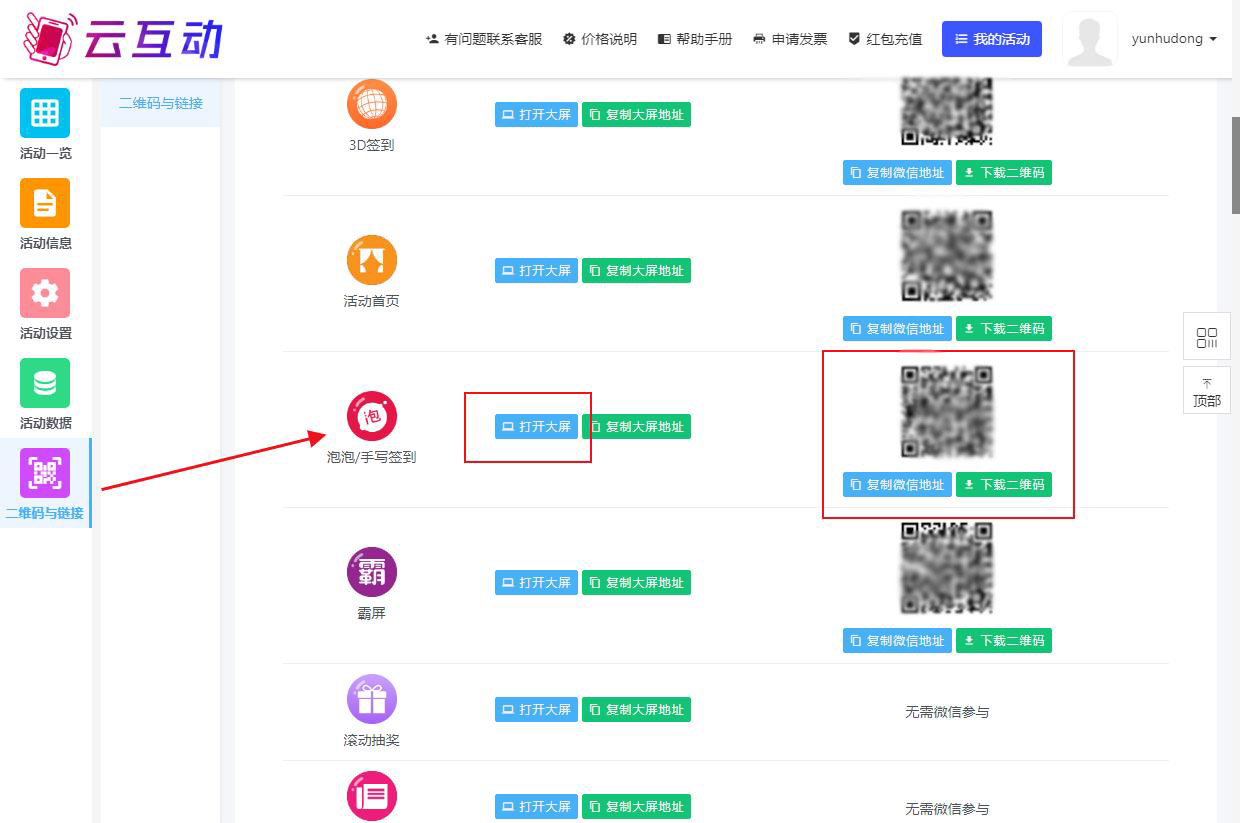Click the 顶部 back-to-top button
This screenshot has width=1240, height=823.
(x=1207, y=390)
